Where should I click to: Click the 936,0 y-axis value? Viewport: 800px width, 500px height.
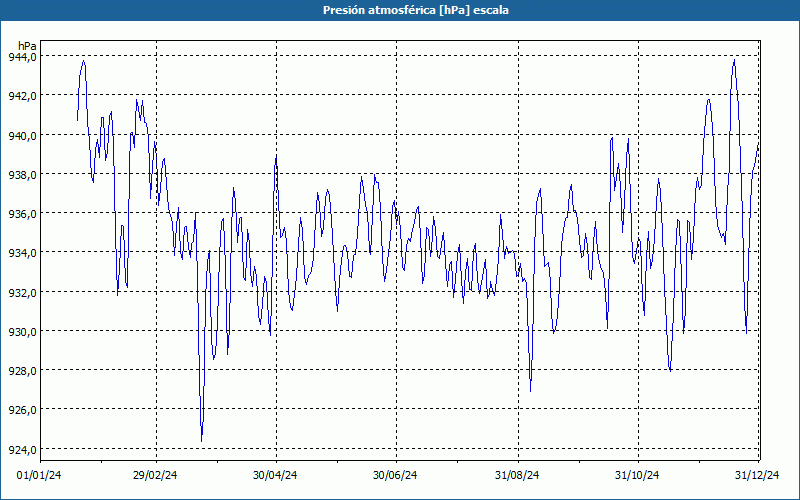[x=22, y=214]
